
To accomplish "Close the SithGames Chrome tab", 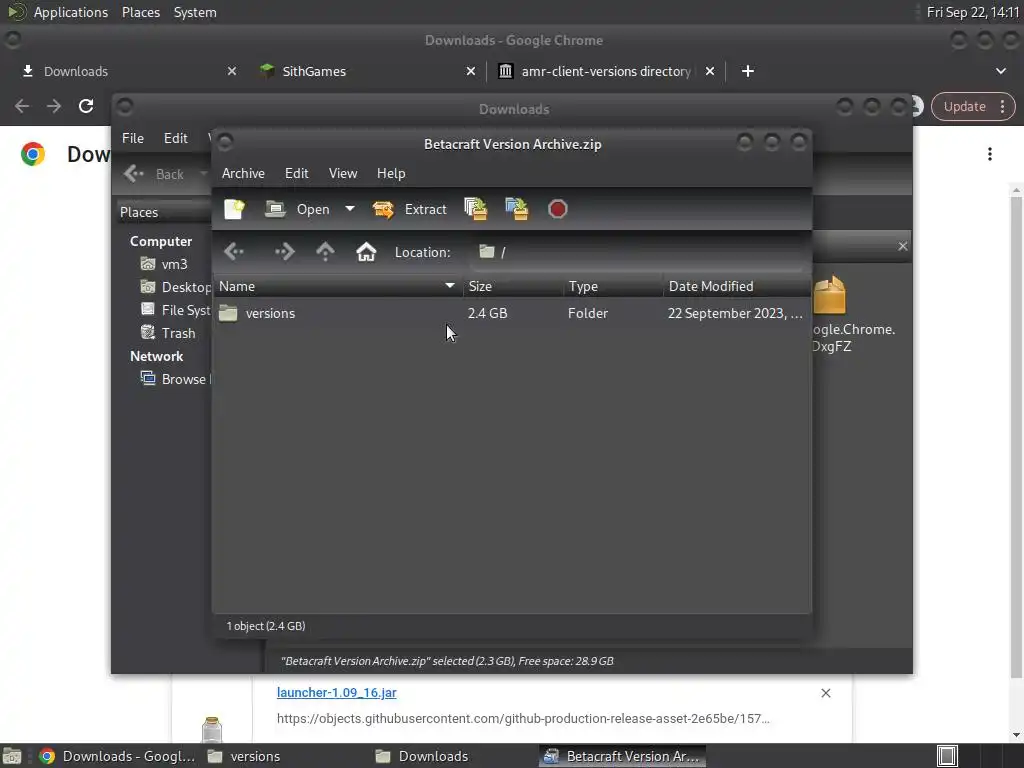I will tap(470, 71).
